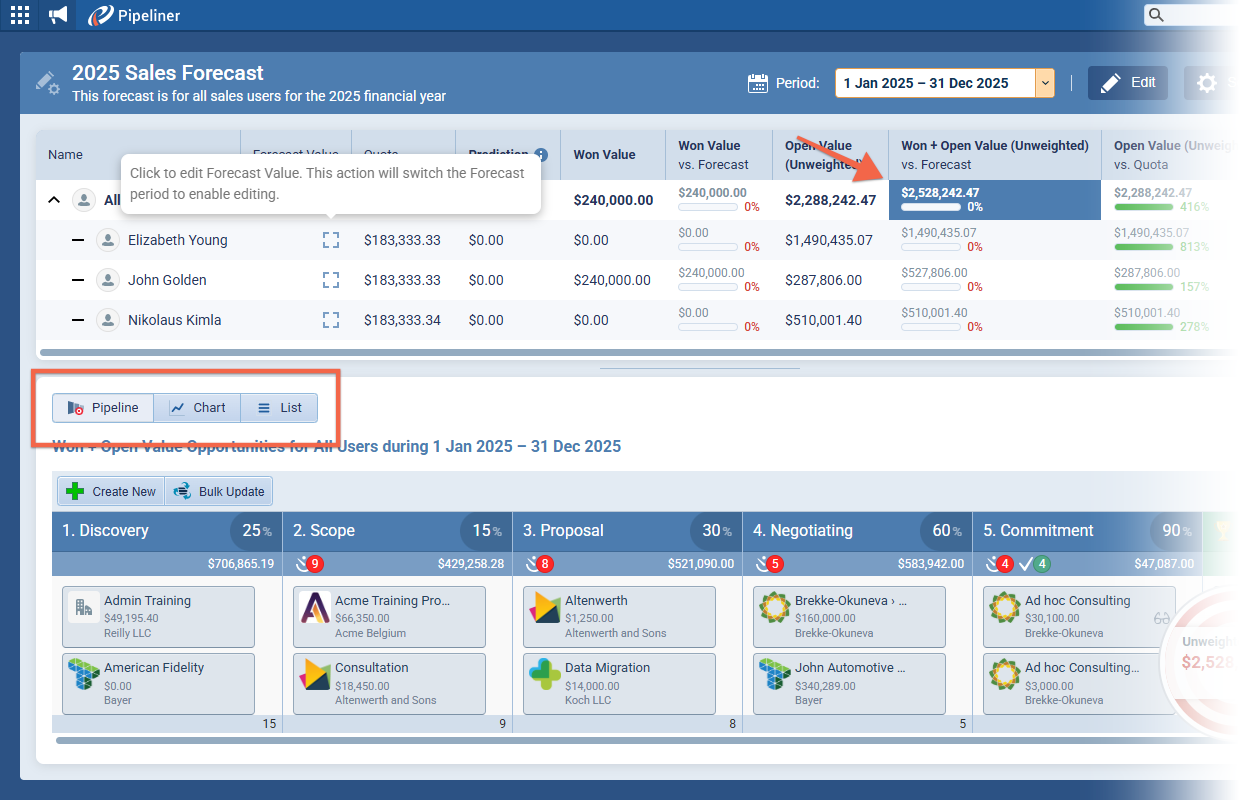Click the Edit forecast button
Image resolution: width=1239 pixels, height=800 pixels.
1127,83
